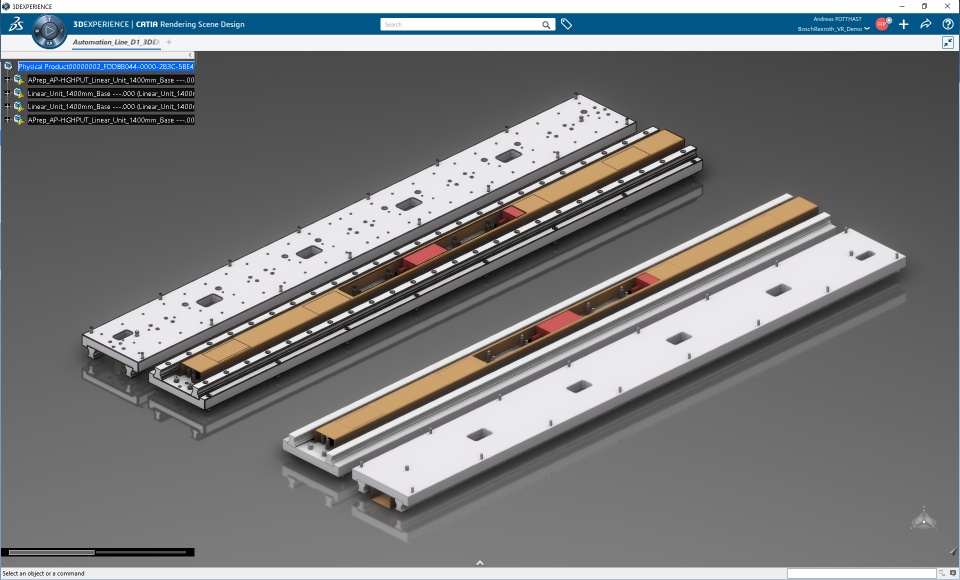Expand the first APrep_AP-HGHPUT tree node
This screenshot has height=580, width=960.
(x=7, y=80)
